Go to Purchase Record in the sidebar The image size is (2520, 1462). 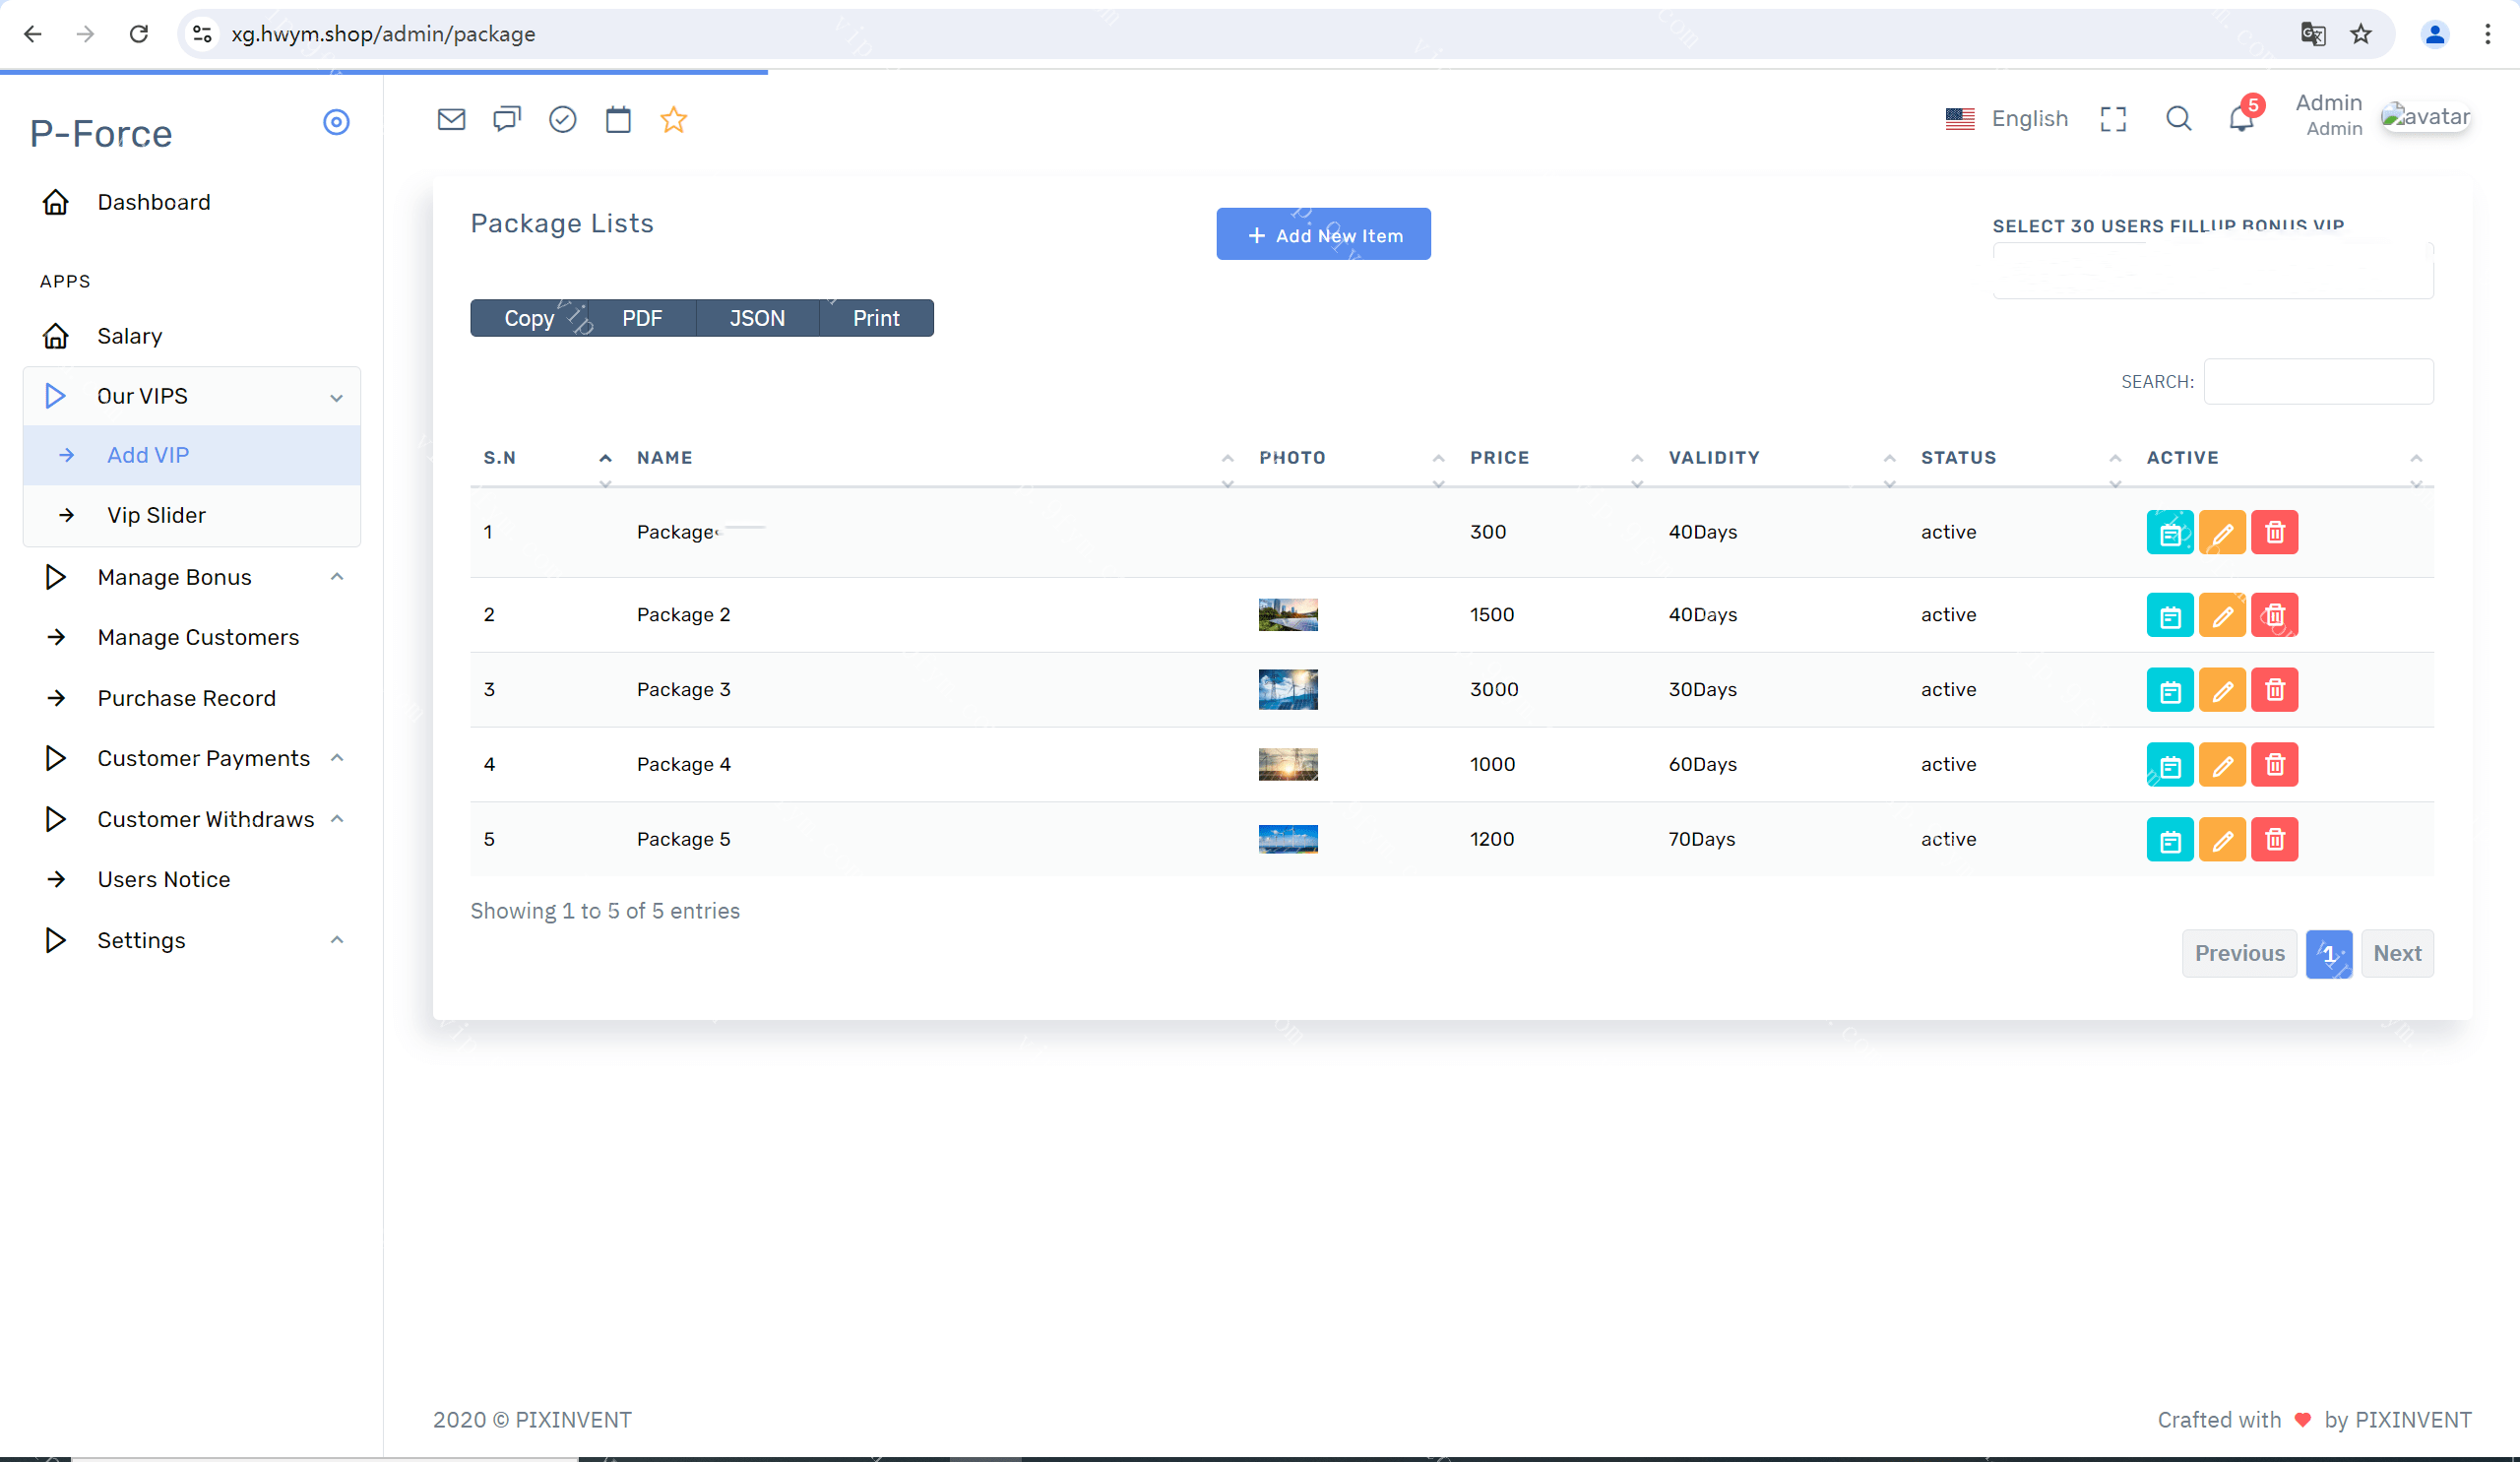click(x=186, y=698)
